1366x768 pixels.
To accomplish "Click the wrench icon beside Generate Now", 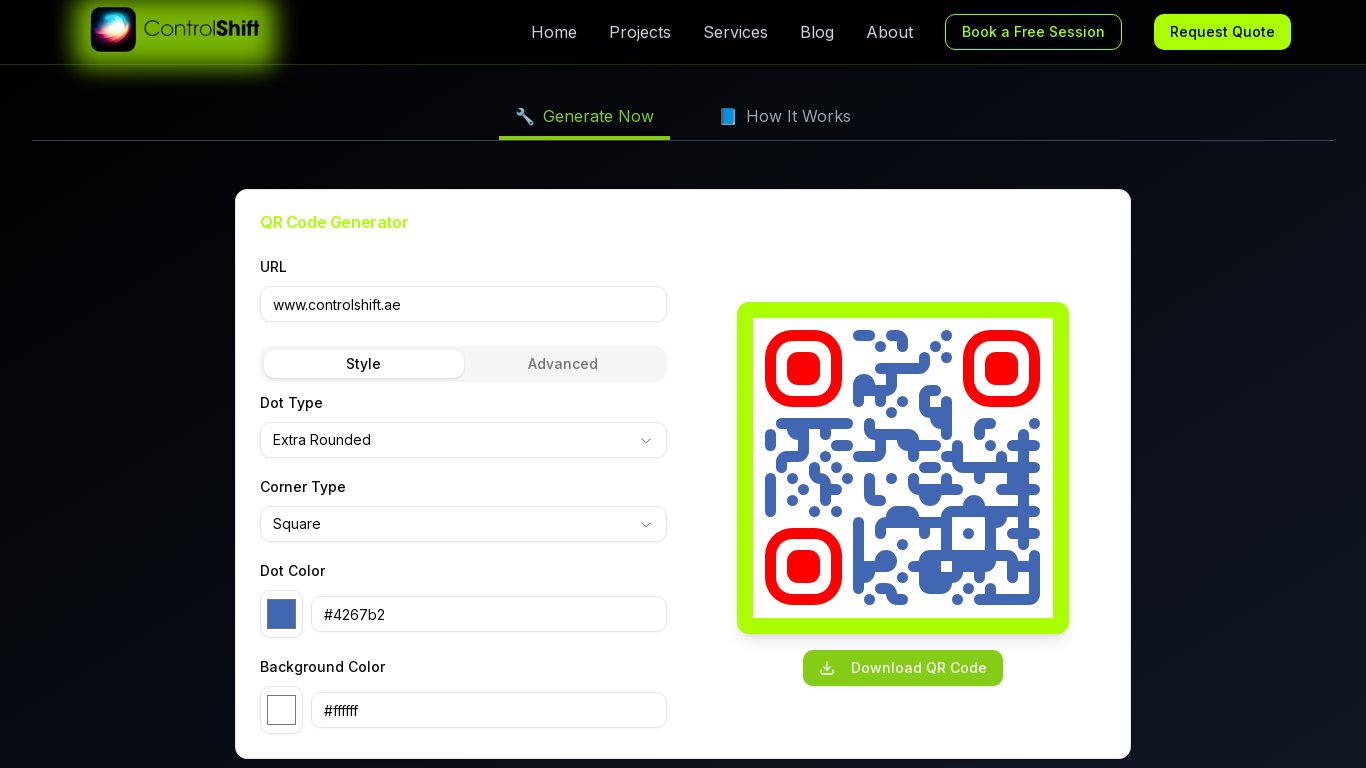I will pos(524,117).
